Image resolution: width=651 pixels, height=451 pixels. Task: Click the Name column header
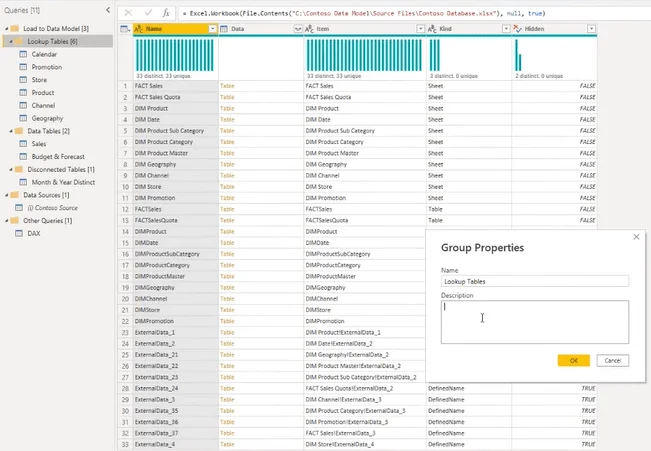click(175, 29)
